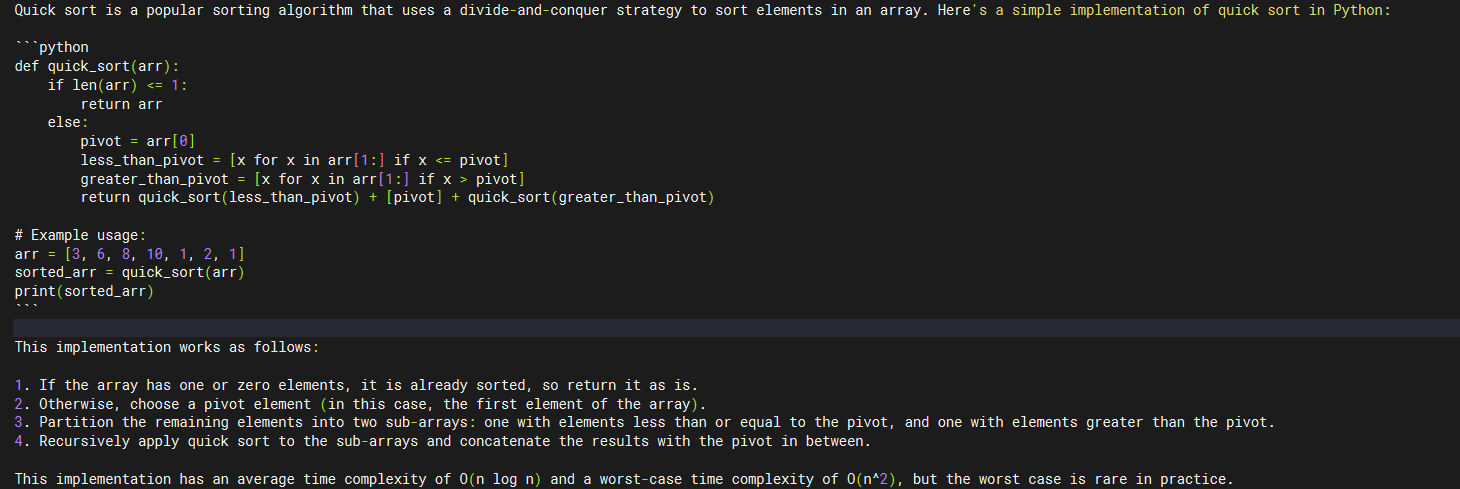Click the 'pivot = arr[0]' assignment

pos(143,141)
